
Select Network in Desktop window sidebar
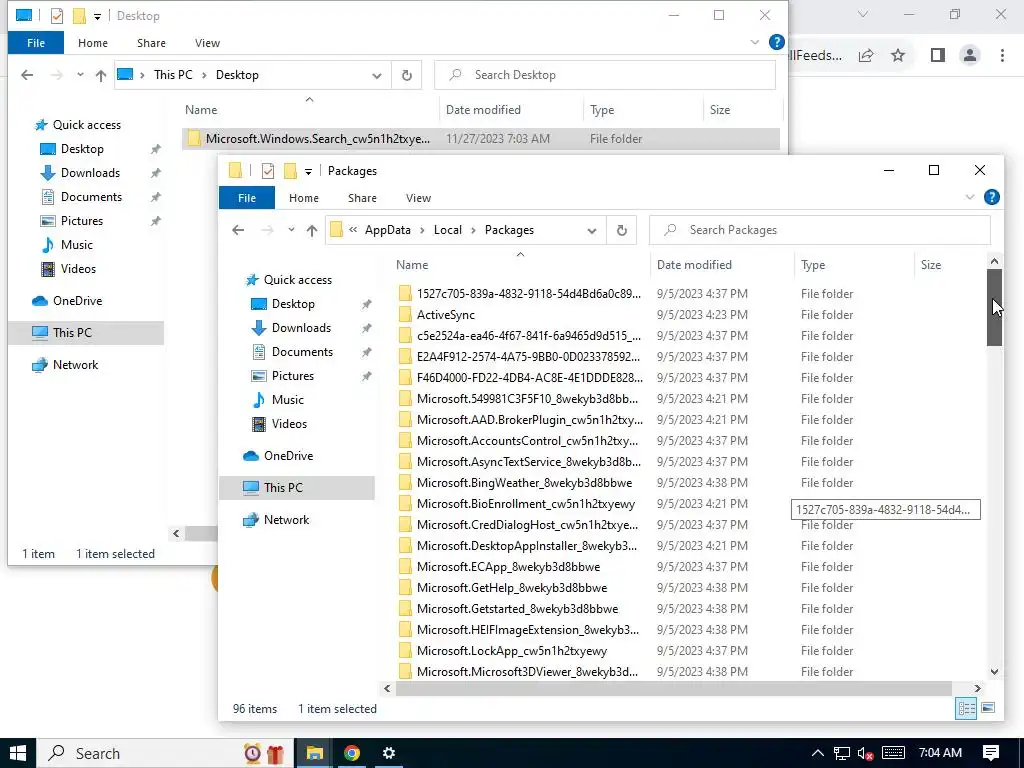(75, 365)
